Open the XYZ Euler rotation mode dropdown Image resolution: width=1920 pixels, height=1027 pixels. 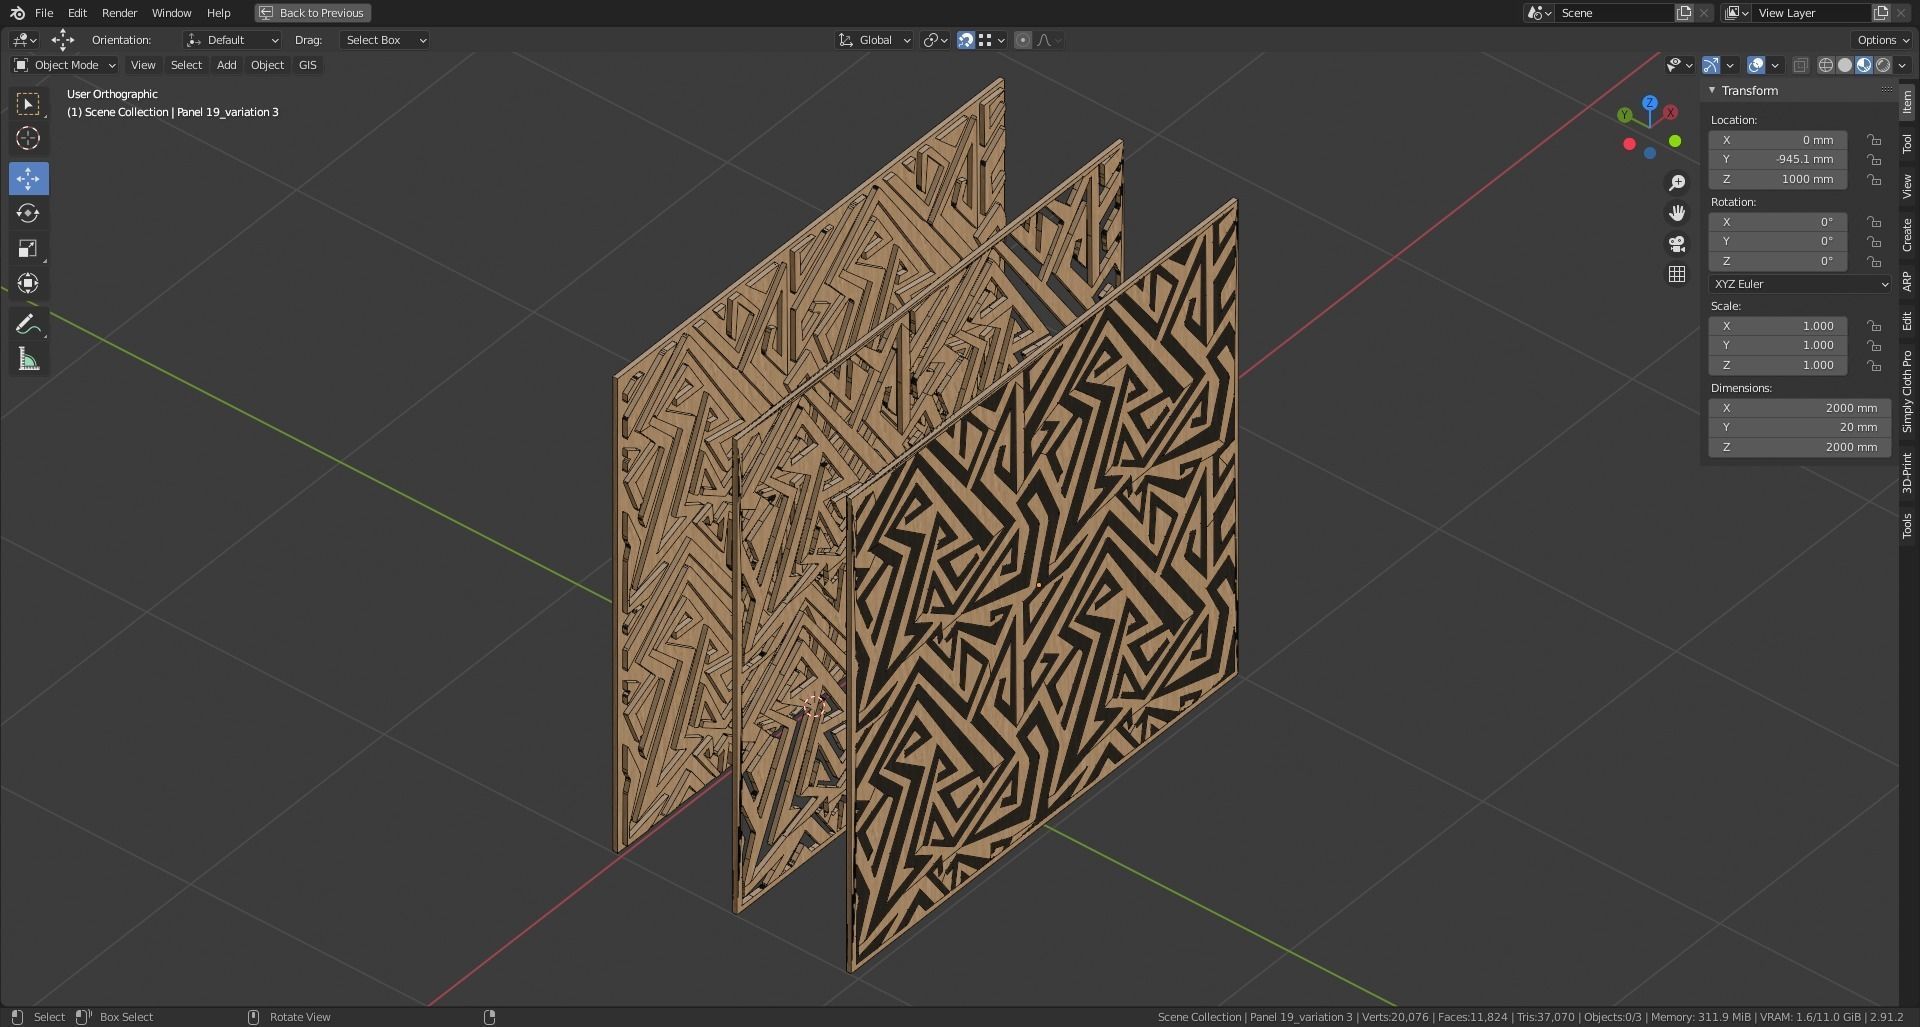pos(1800,284)
